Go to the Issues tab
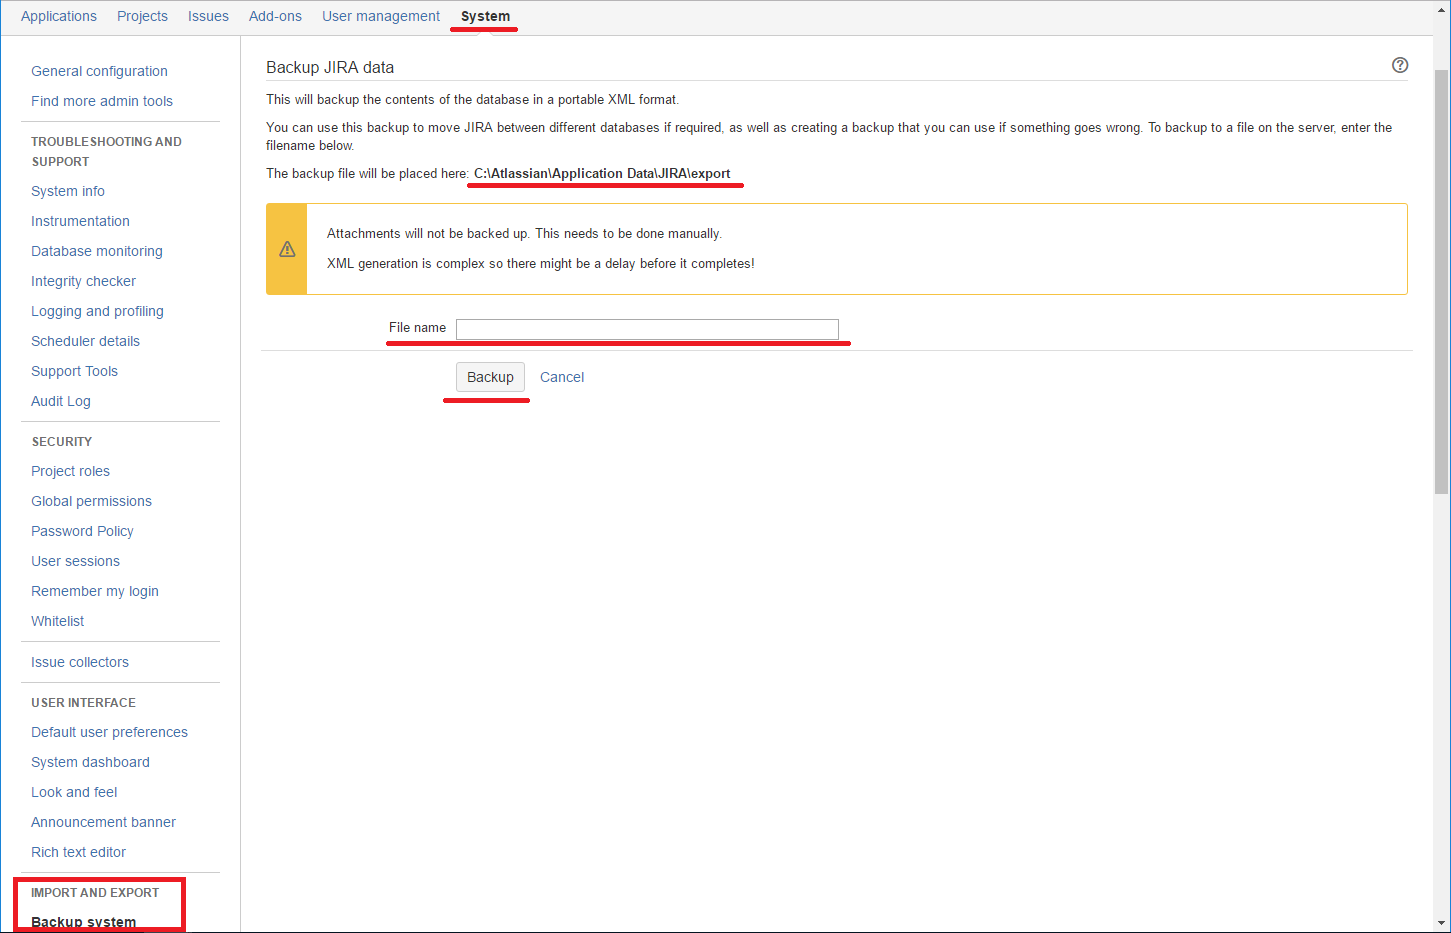Screen dimensions: 1451x933 pyautogui.click(x=208, y=16)
